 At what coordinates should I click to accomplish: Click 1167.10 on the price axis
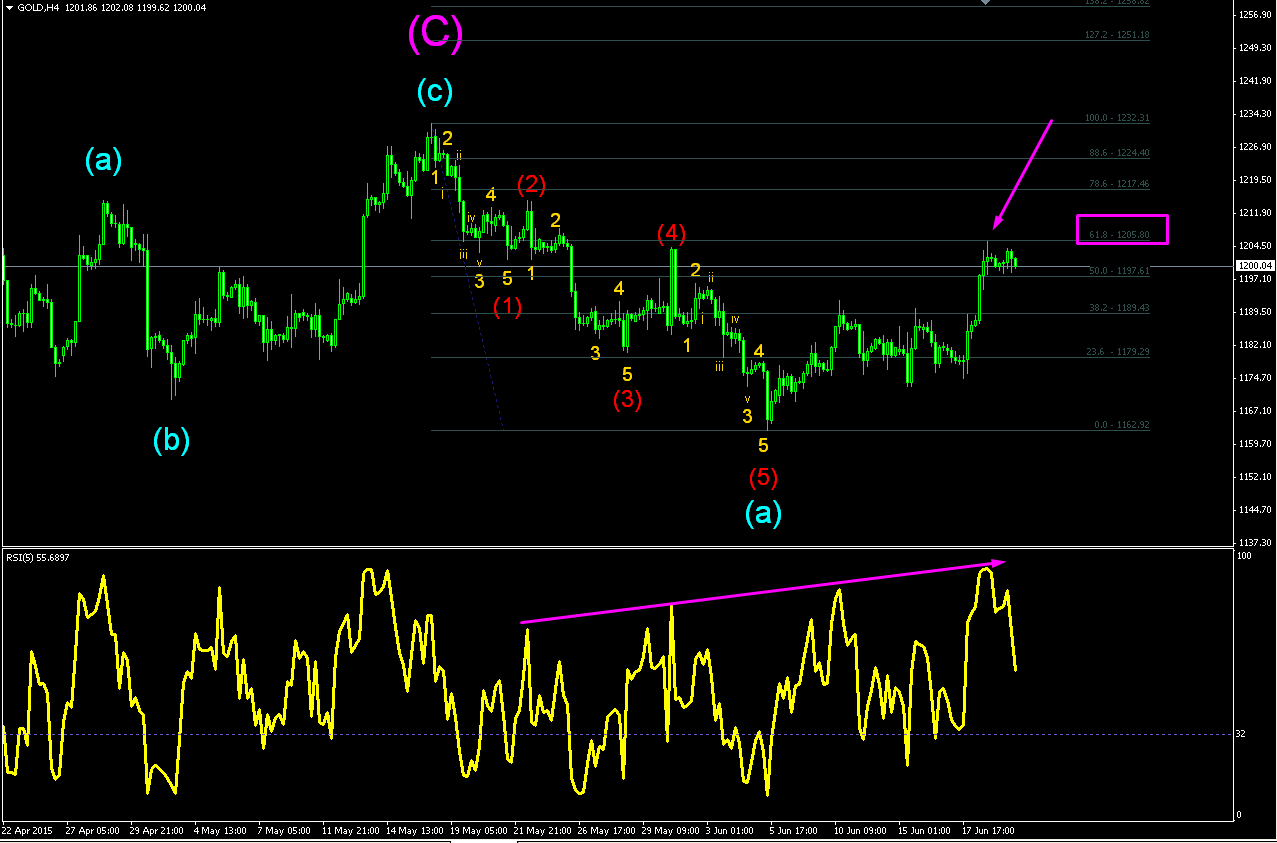[x=1254, y=411]
